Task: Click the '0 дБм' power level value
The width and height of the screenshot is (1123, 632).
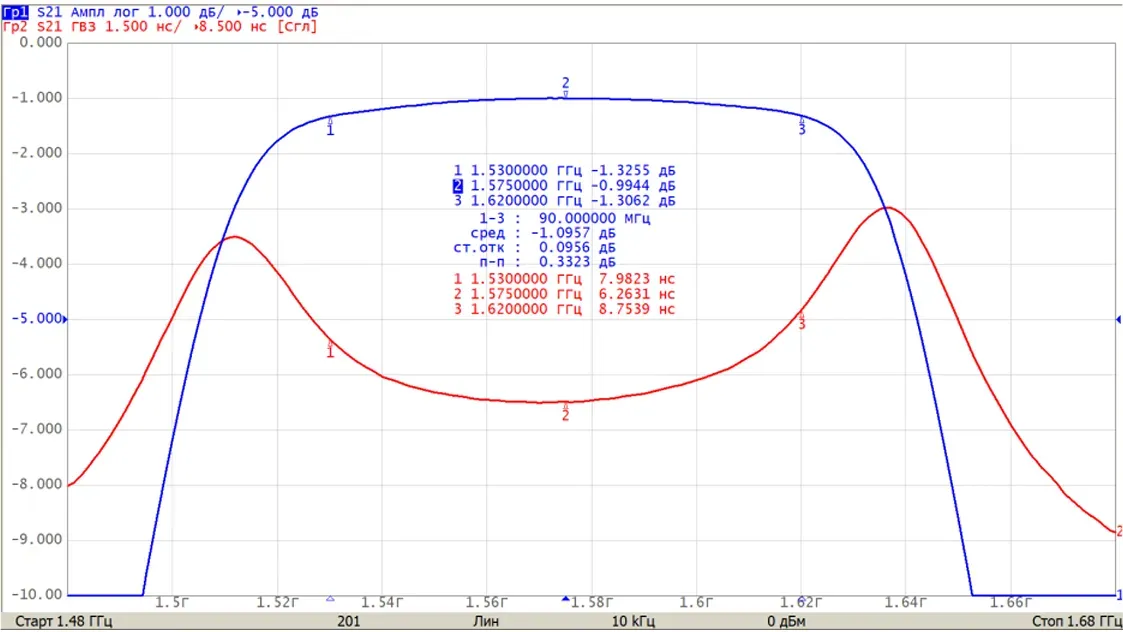Action: pyautogui.click(x=786, y=621)
